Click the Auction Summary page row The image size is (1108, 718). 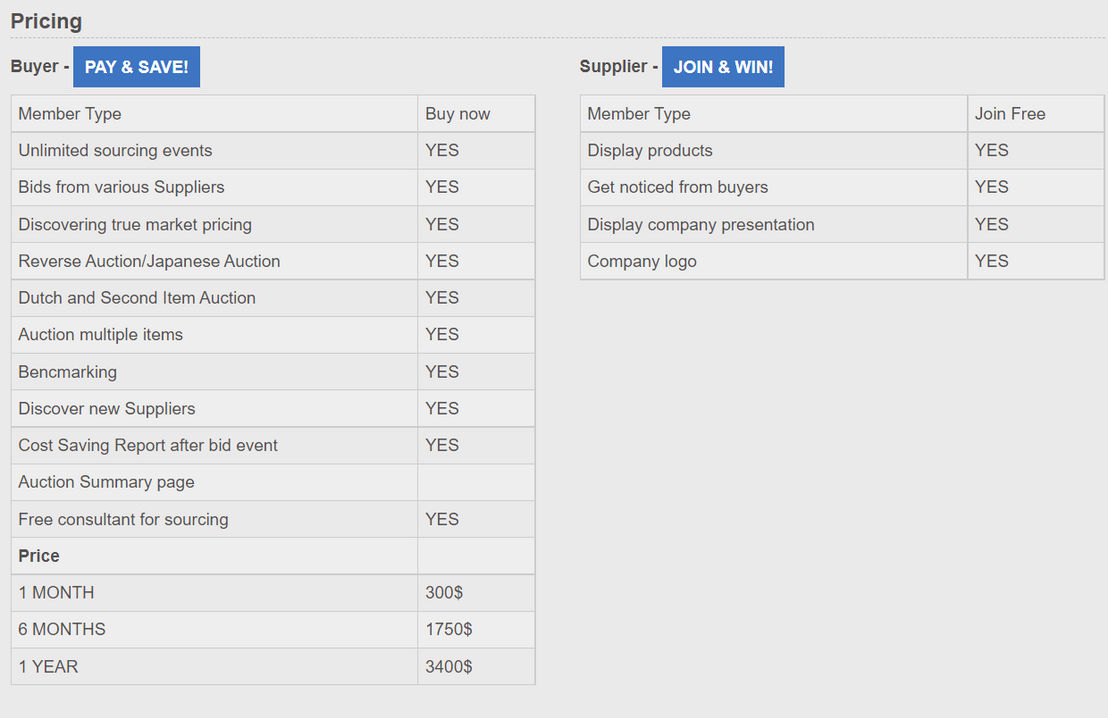pos(273,483)
